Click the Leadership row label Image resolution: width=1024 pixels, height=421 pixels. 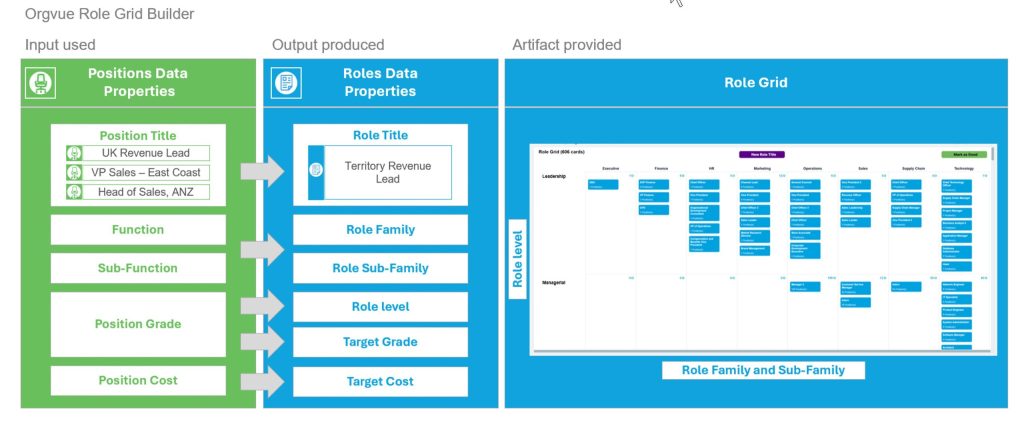(552, 176)
